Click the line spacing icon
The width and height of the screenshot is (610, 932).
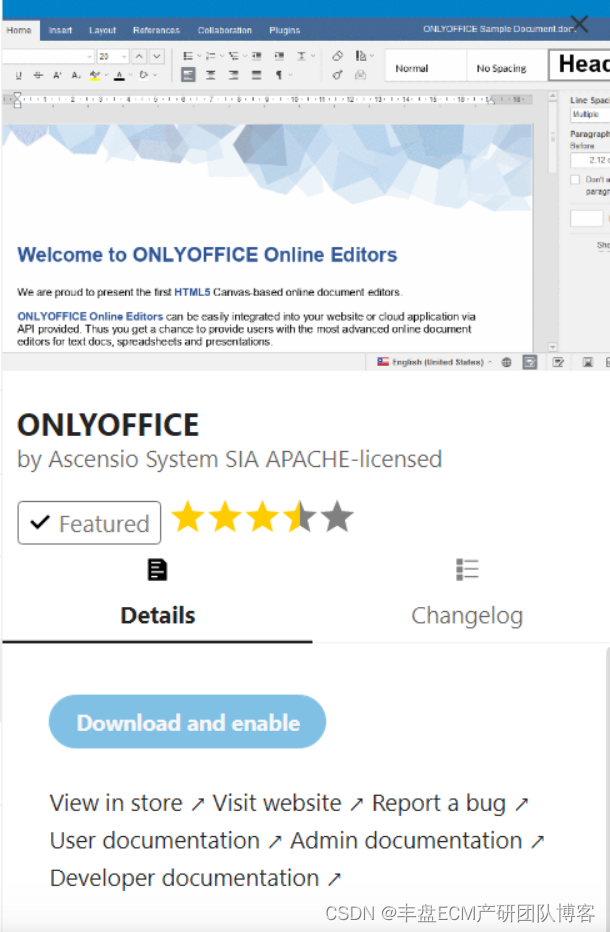pyautogui.click(x=301, y=56)
